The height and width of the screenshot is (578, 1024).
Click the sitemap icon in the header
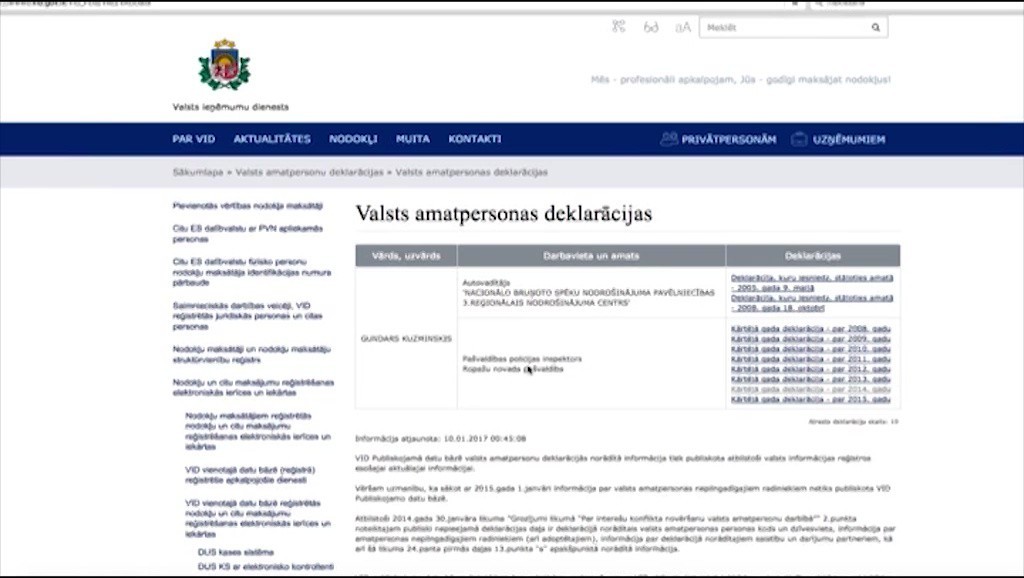618,27
